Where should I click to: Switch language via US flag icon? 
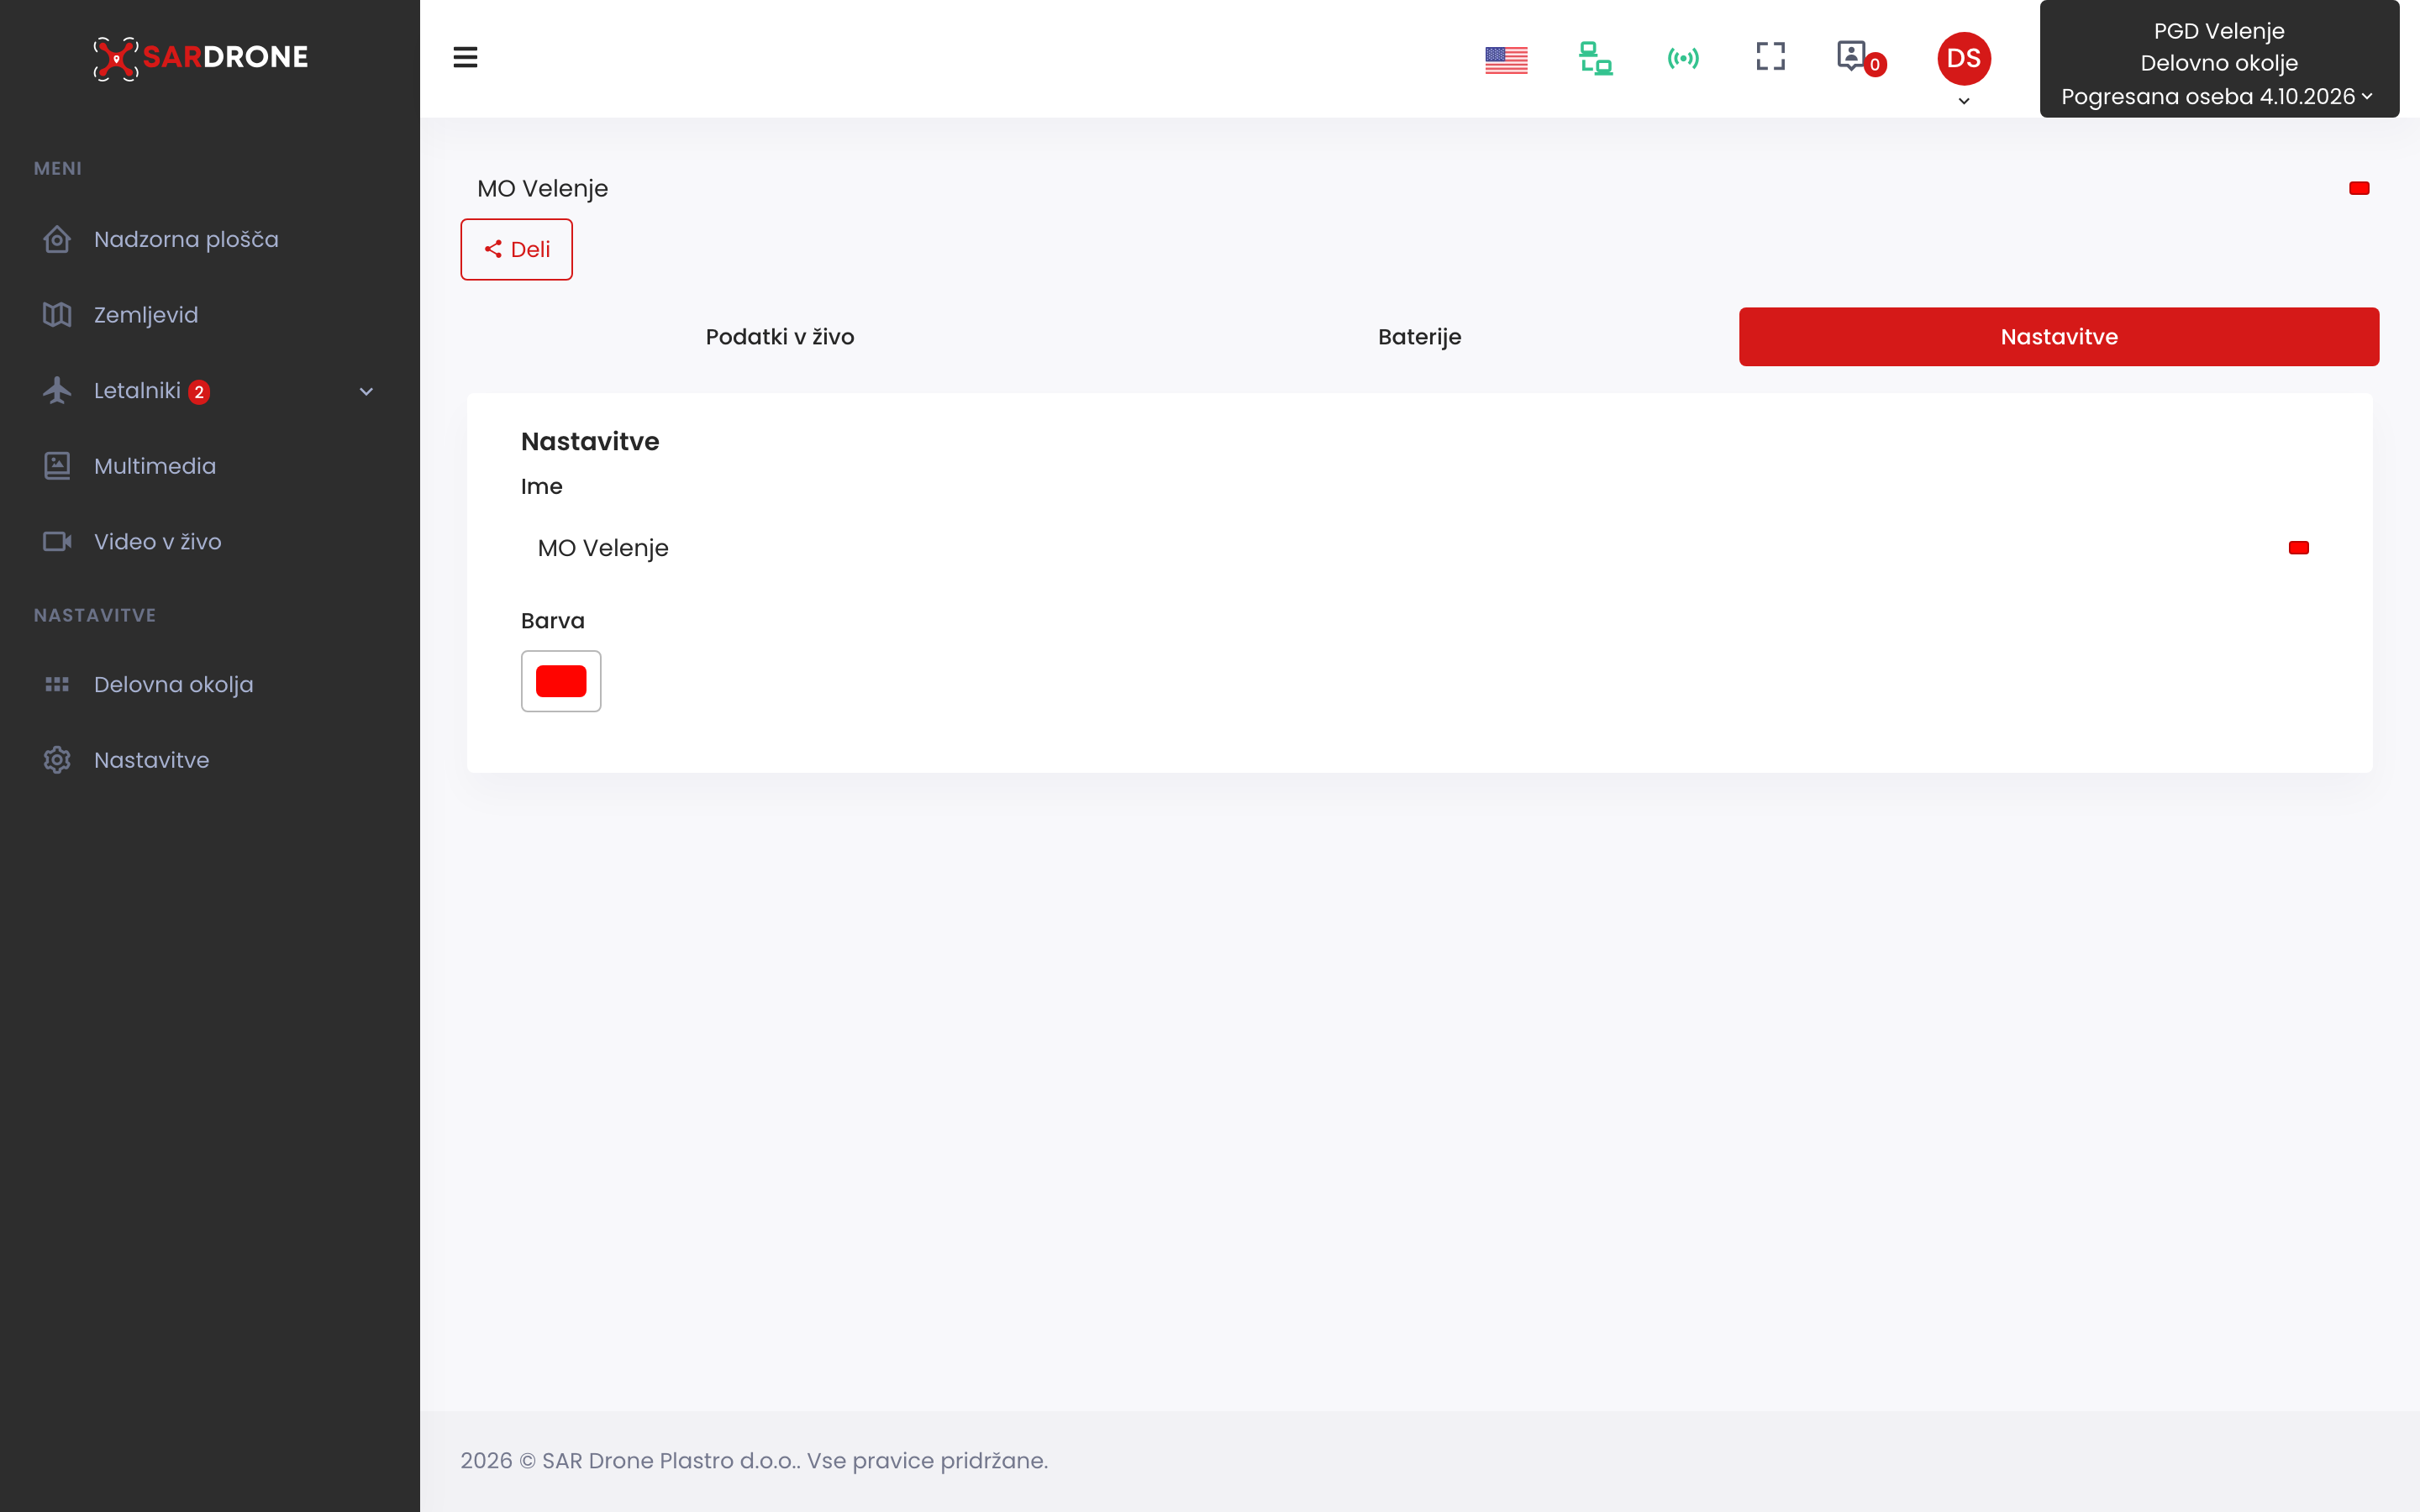tap(1506, 60)
